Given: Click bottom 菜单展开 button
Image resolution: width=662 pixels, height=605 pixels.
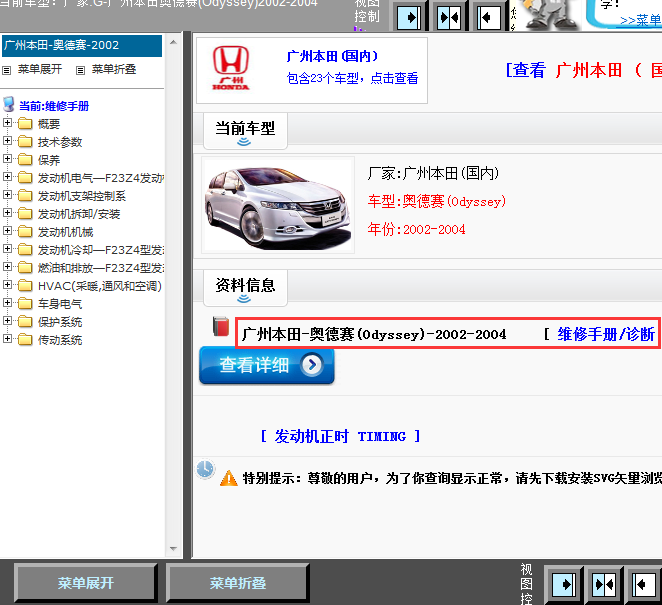Looking at the screenshot, I should coord(86,583).
